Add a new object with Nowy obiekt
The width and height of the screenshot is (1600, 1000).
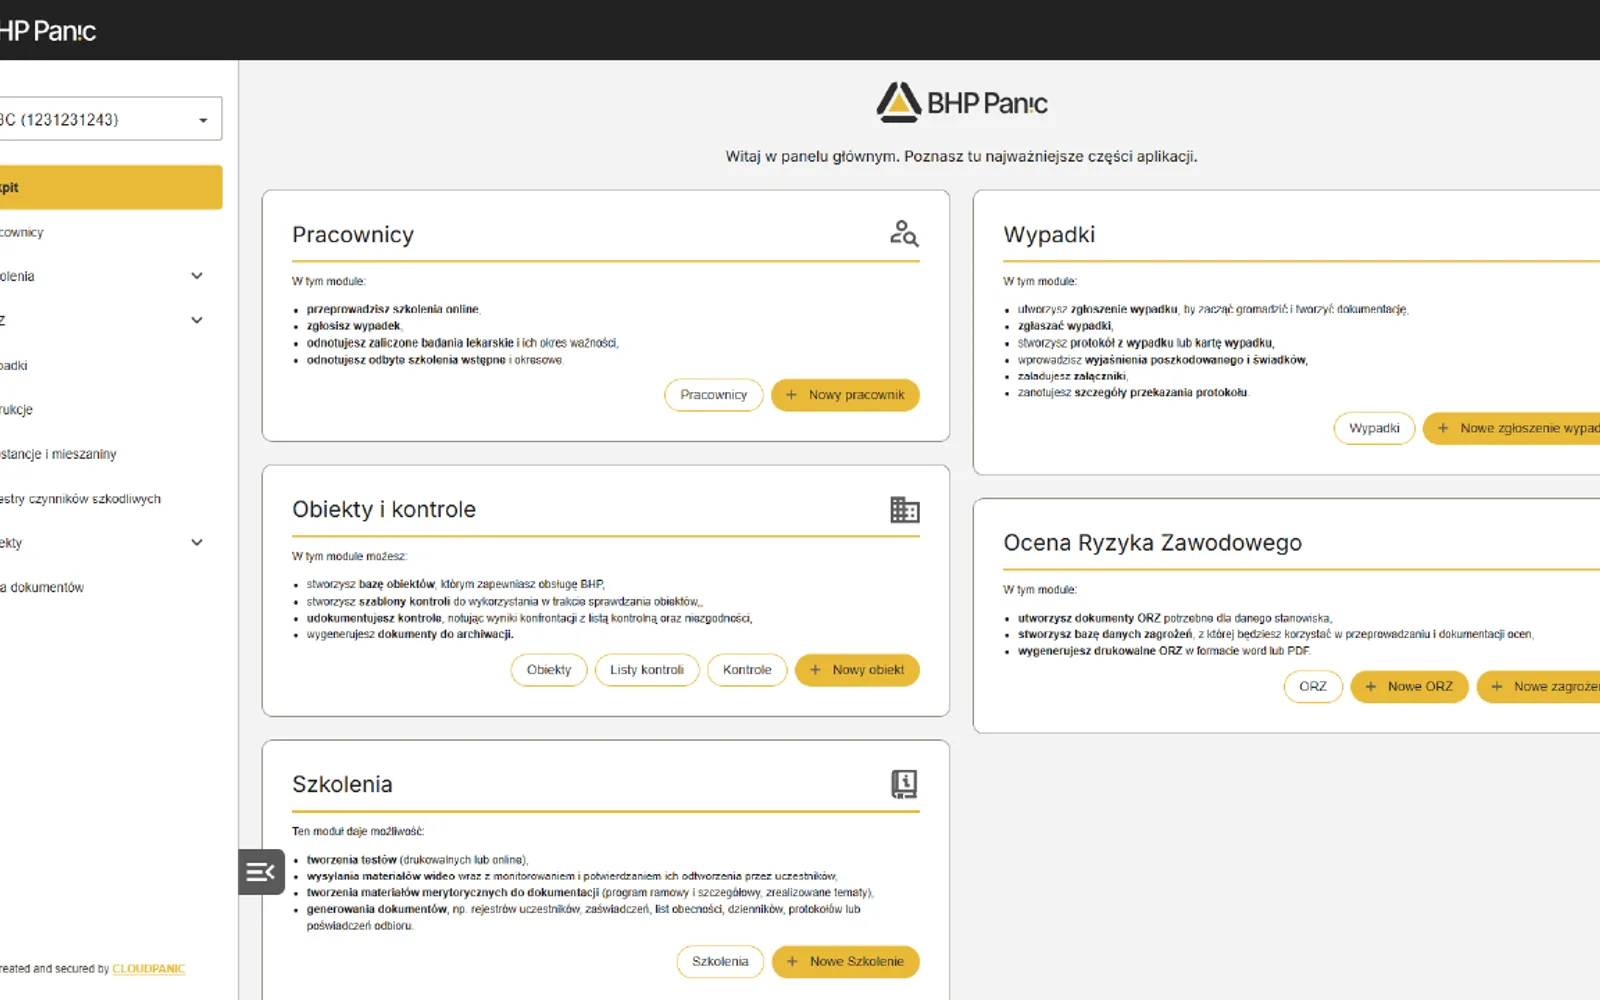pyautogui.click(x=857, y=670)
